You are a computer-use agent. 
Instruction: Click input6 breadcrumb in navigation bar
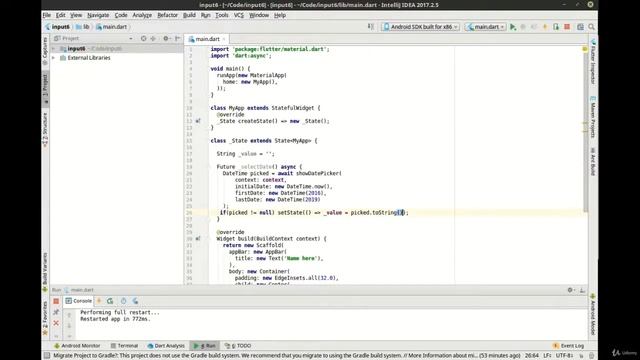(x=58, y=27)
